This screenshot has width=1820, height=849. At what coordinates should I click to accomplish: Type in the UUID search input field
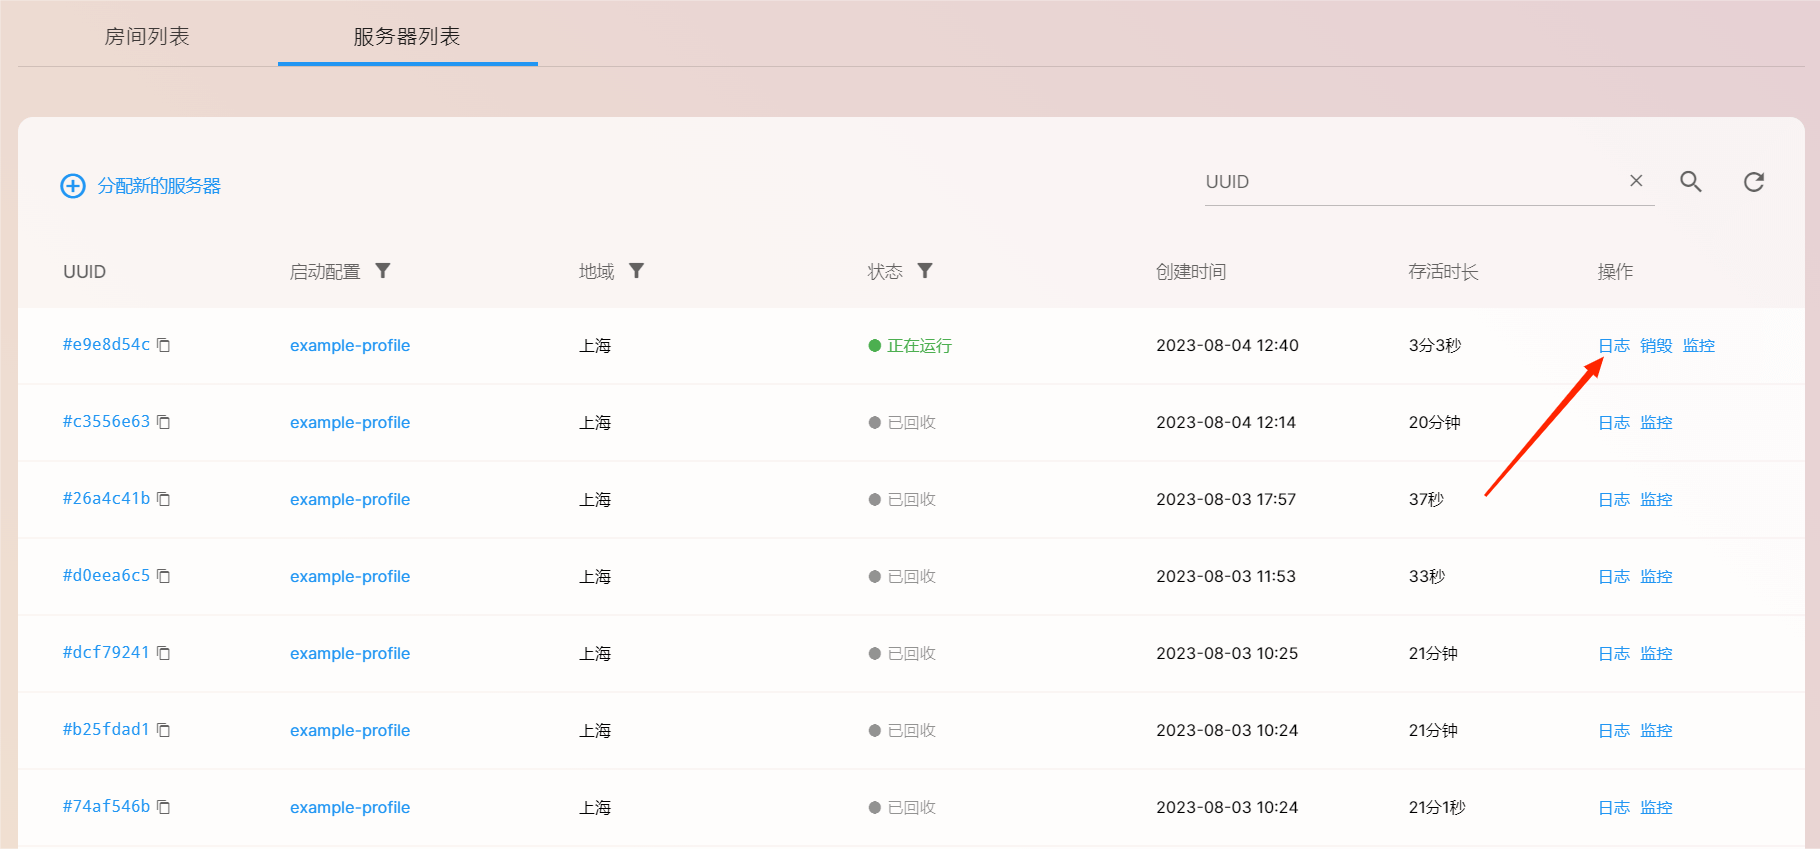[x=1410, y=182]
